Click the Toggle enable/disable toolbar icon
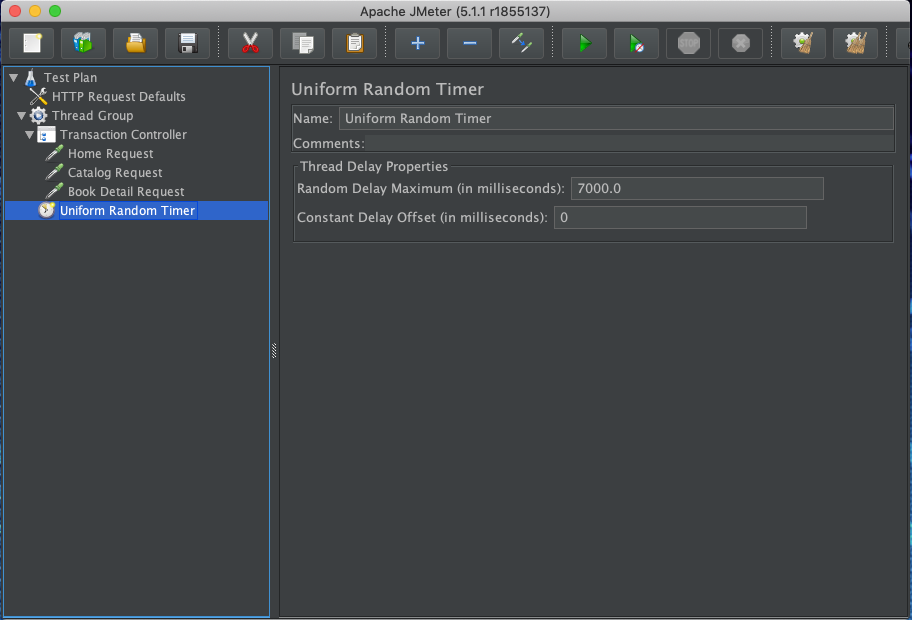This screenshot has width=912, height=620. [522, 43]
